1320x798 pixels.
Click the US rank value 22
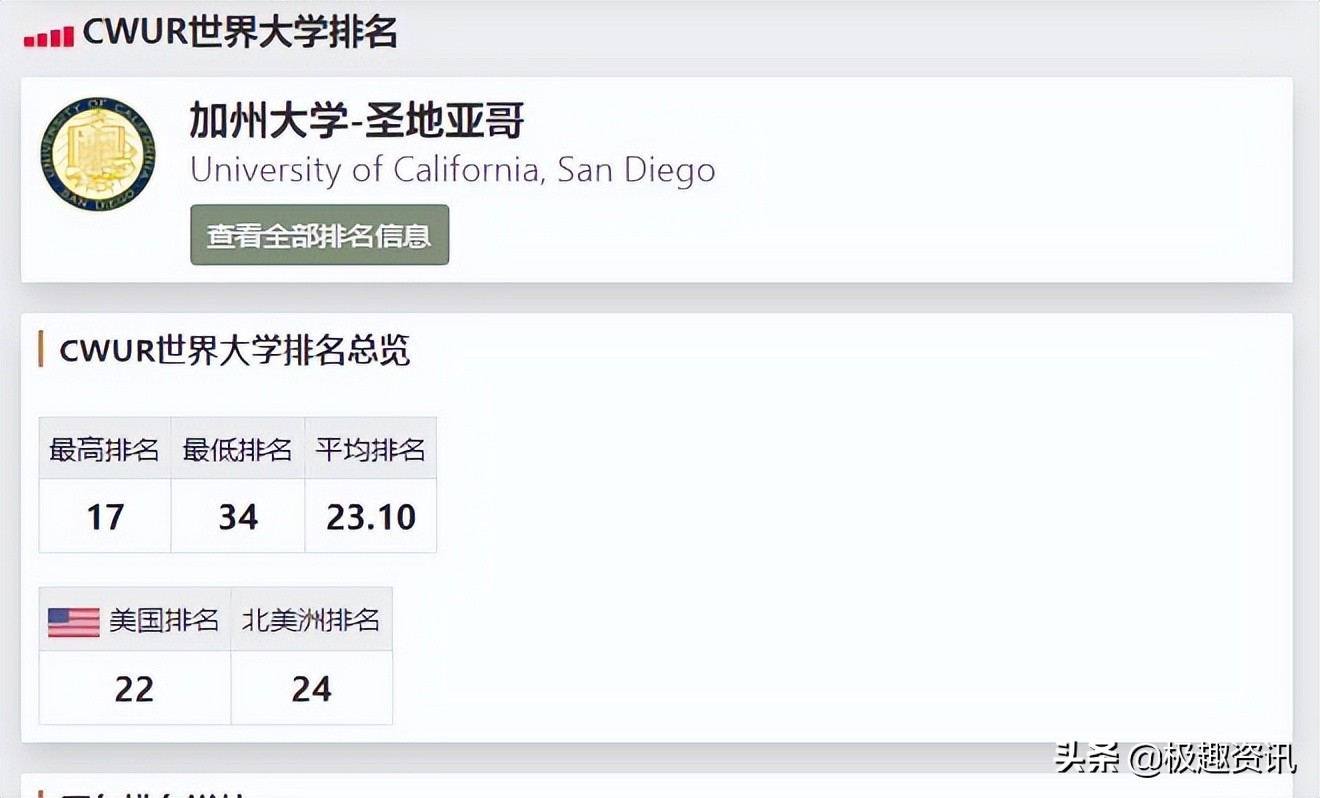point(134,688)
